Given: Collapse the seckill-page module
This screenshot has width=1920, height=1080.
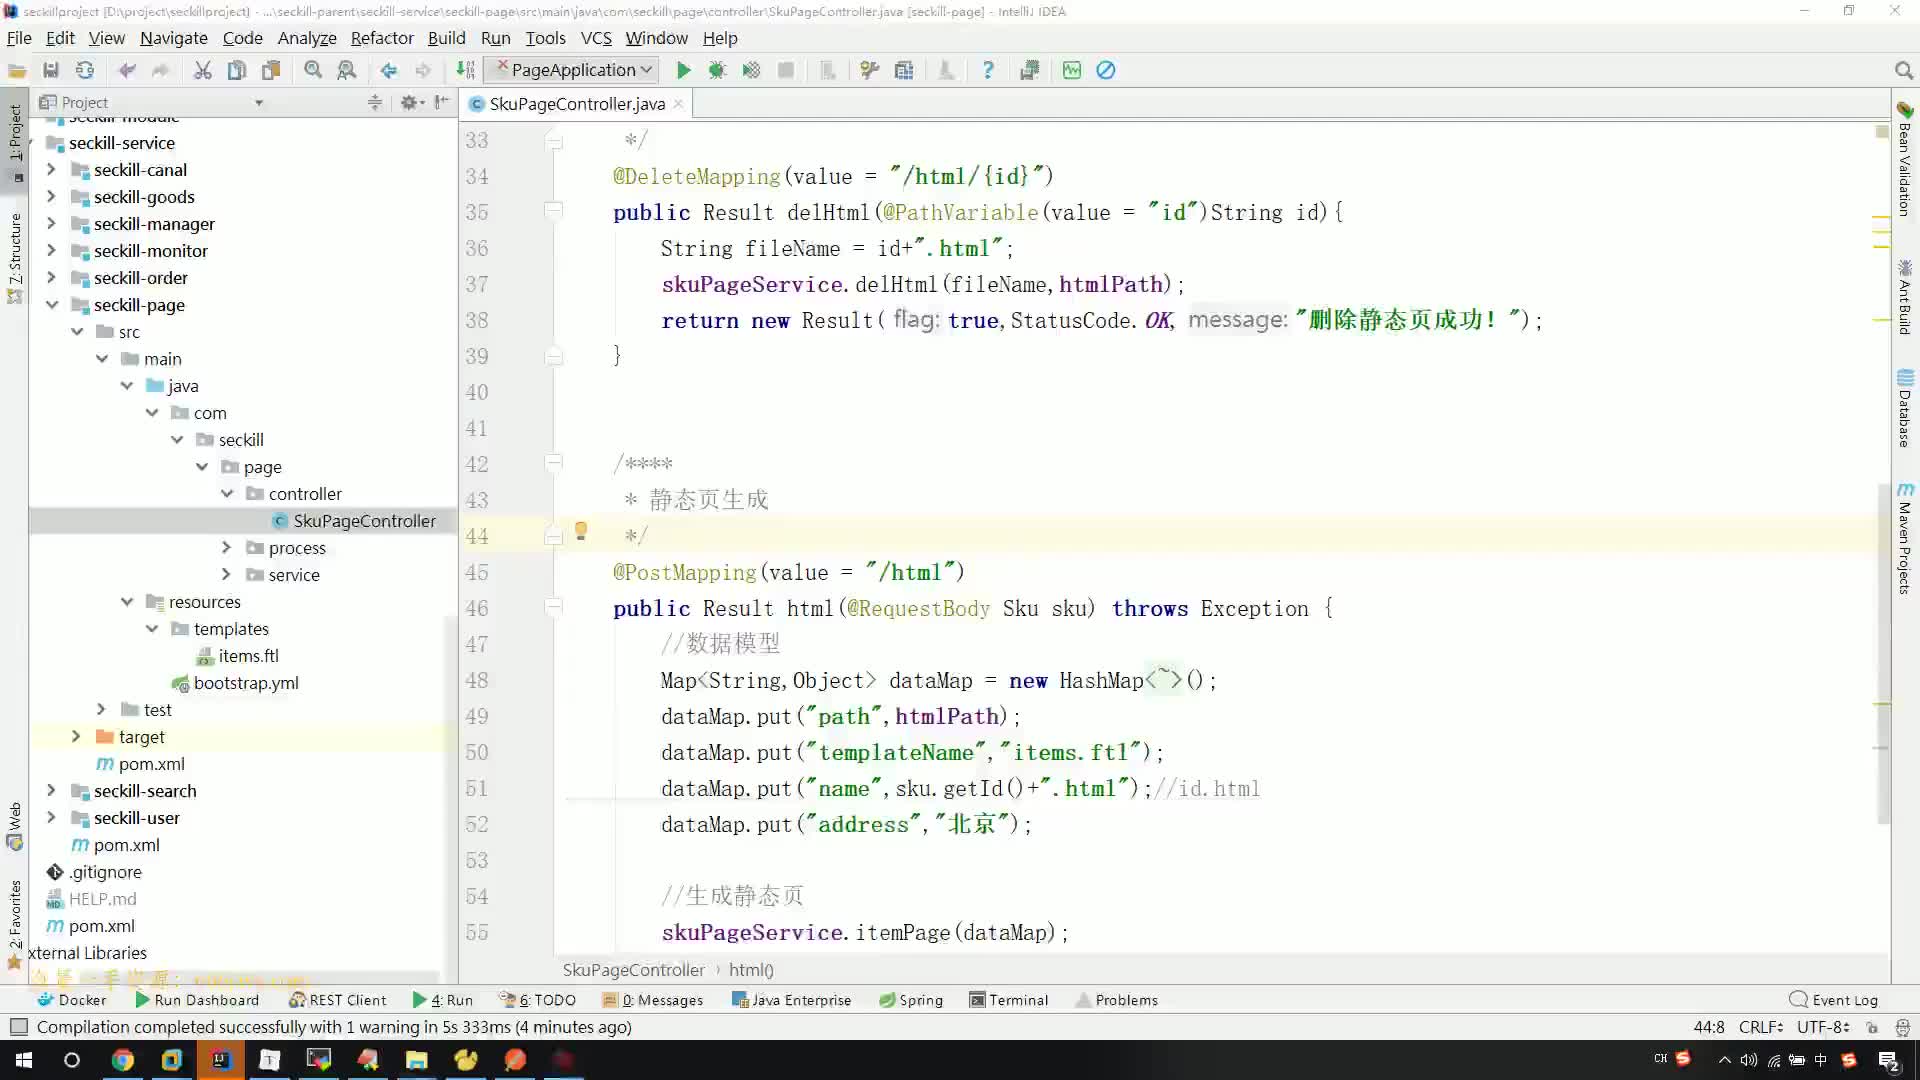Looking at the screenshot, I should (x=51, y=305).
